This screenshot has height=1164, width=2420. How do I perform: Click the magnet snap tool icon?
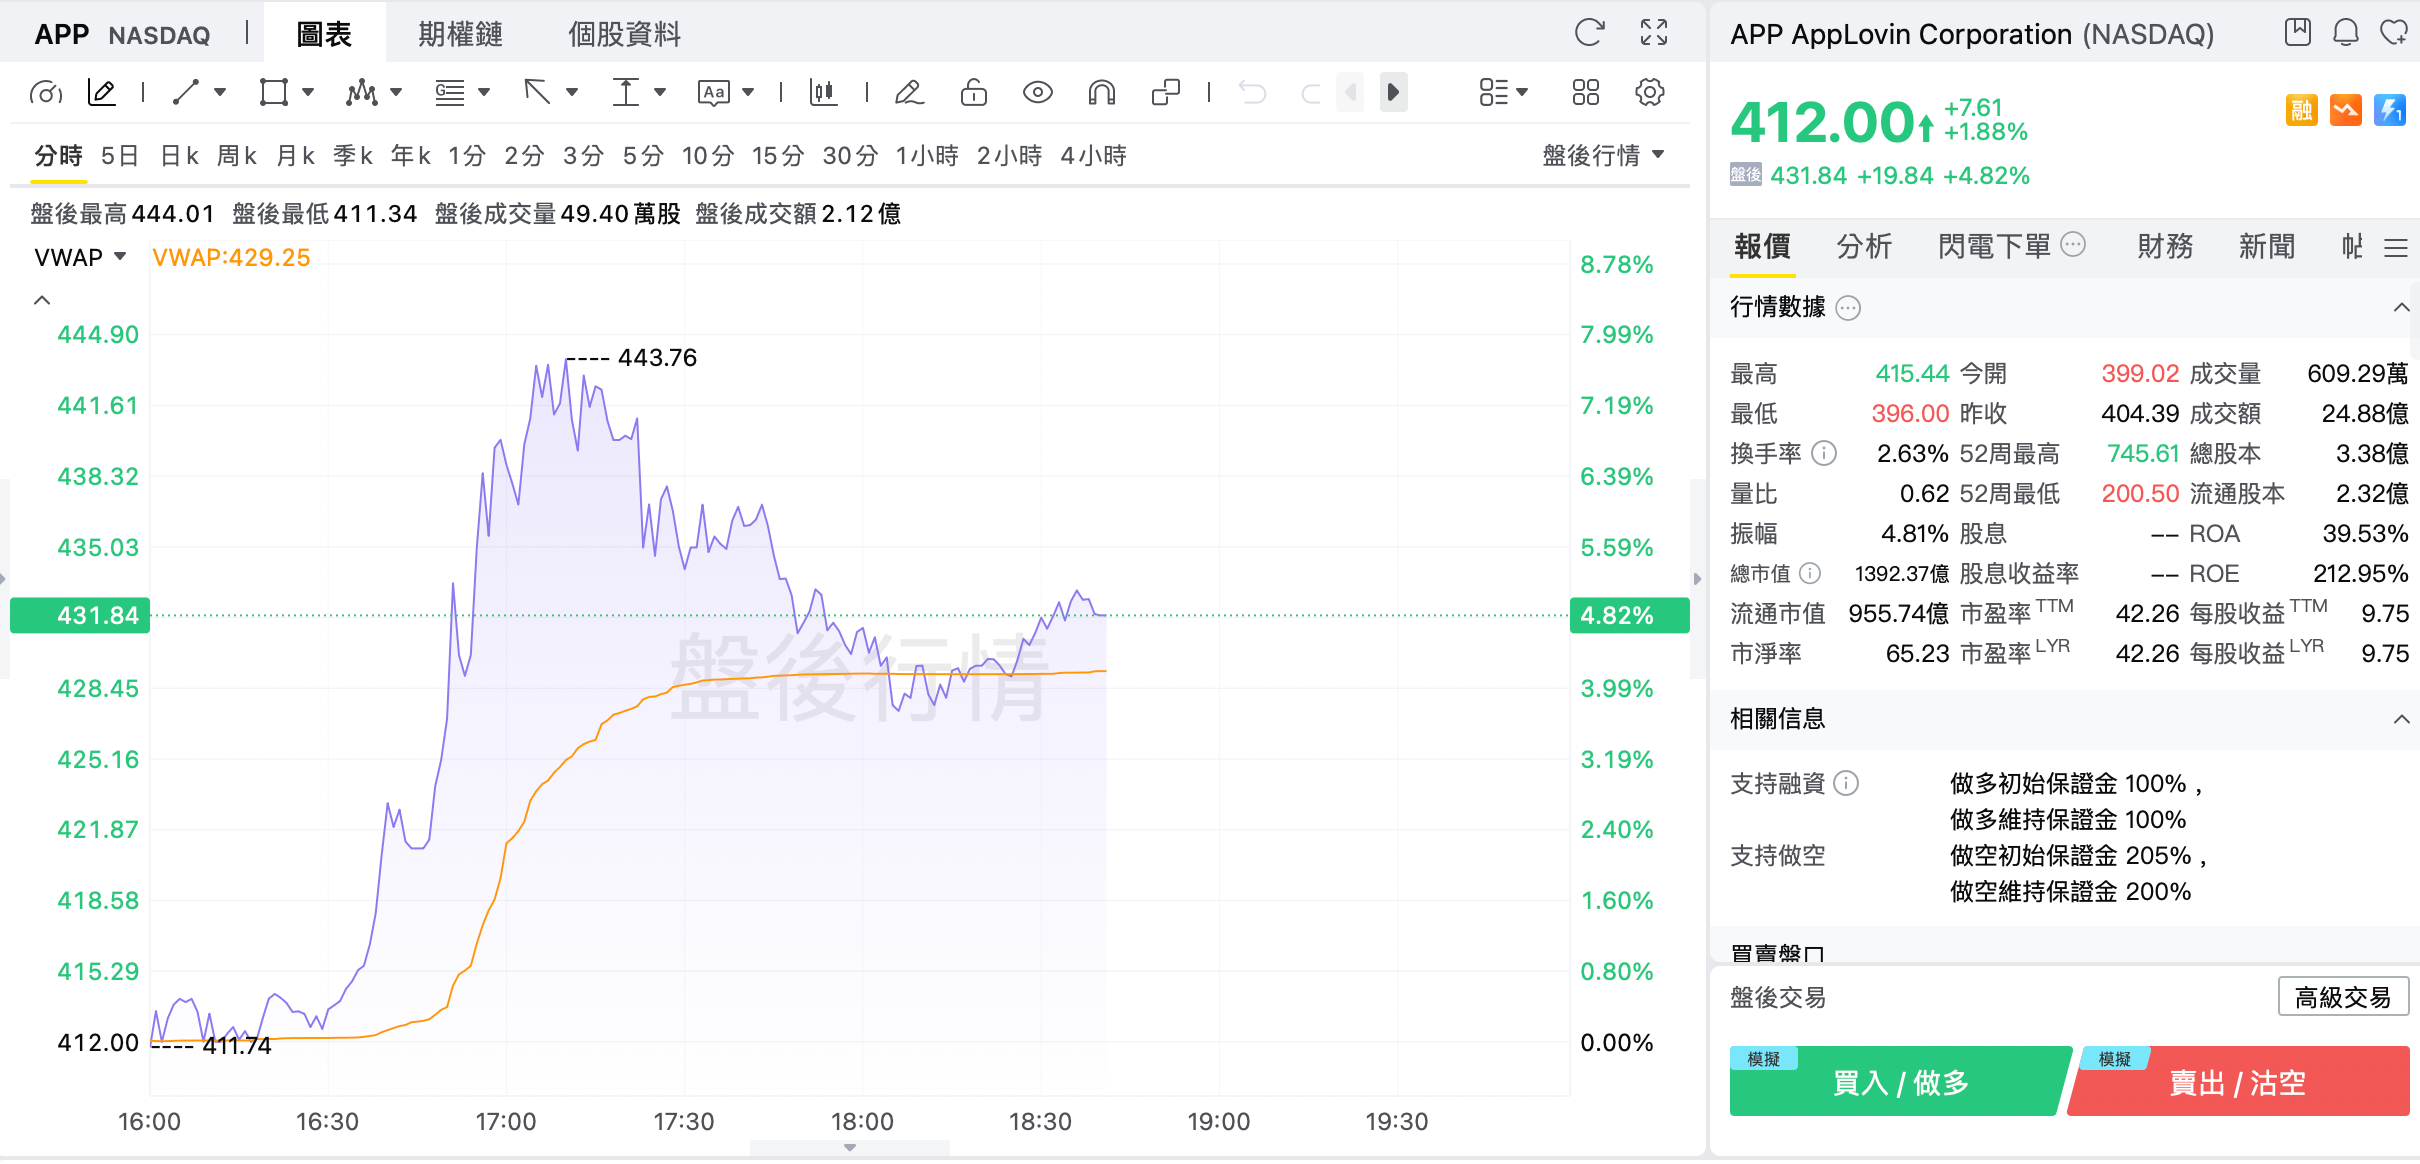pos(1101,93)
